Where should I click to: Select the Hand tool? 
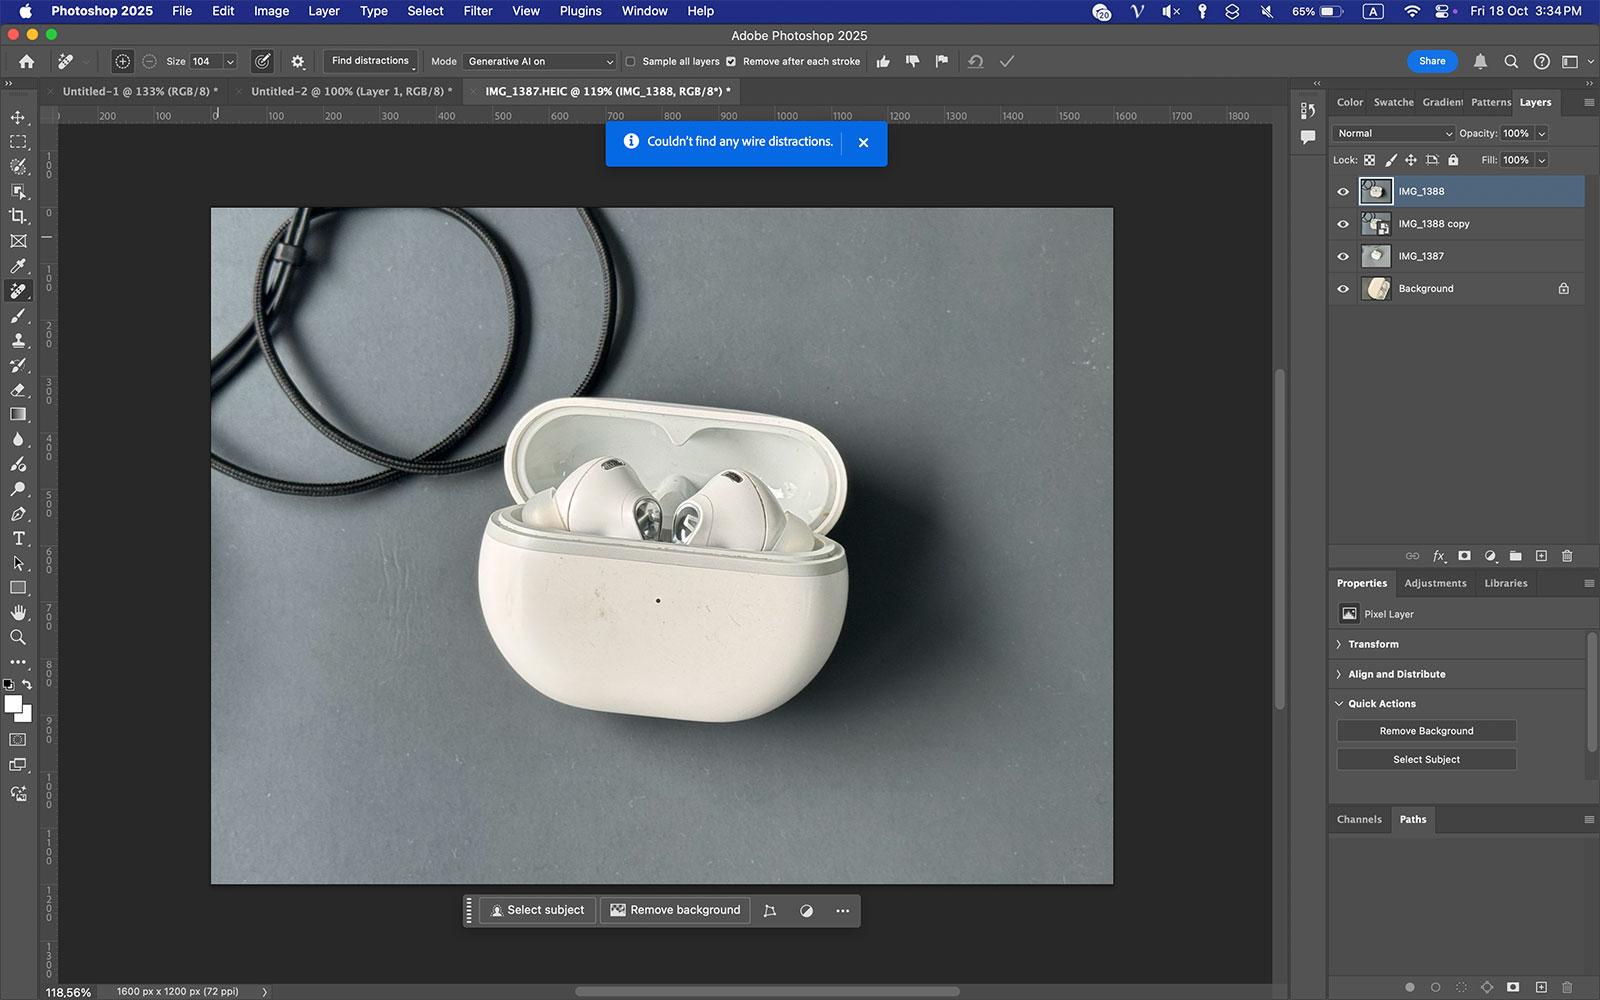click(x=18, y=612)
